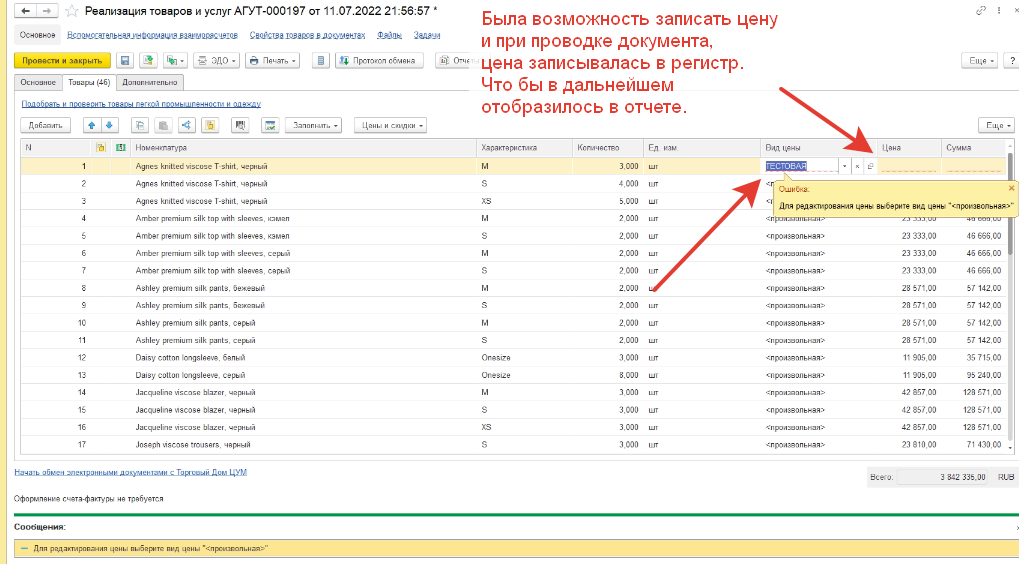The image size is (1019, 564).
Task: Expand the Заполнить dropdown
Action: (x=314, y=125)
